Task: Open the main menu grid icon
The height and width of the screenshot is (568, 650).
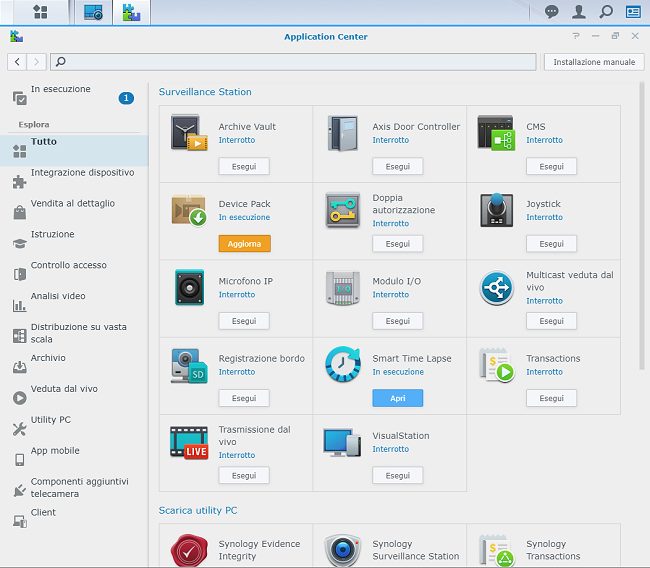Action: point(40,12)
